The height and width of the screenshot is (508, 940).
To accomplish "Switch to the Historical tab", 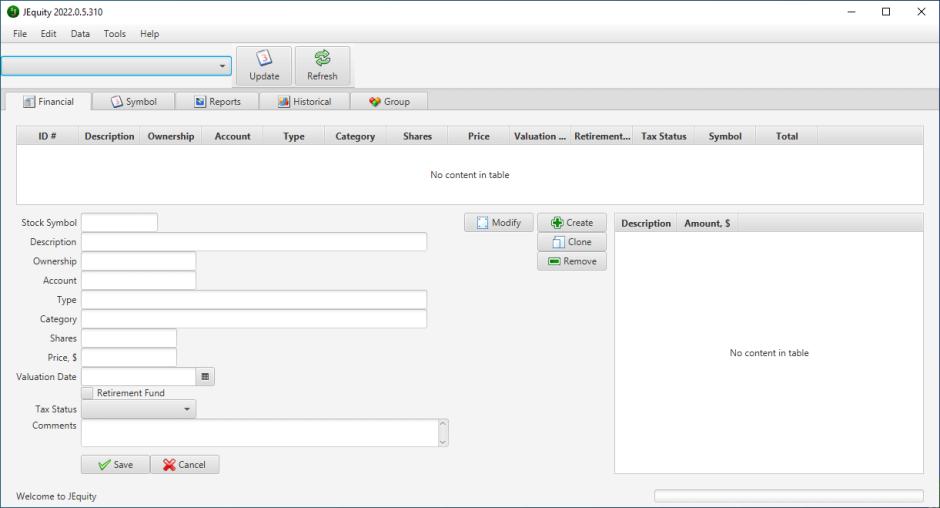I will (x=304, y=101).
